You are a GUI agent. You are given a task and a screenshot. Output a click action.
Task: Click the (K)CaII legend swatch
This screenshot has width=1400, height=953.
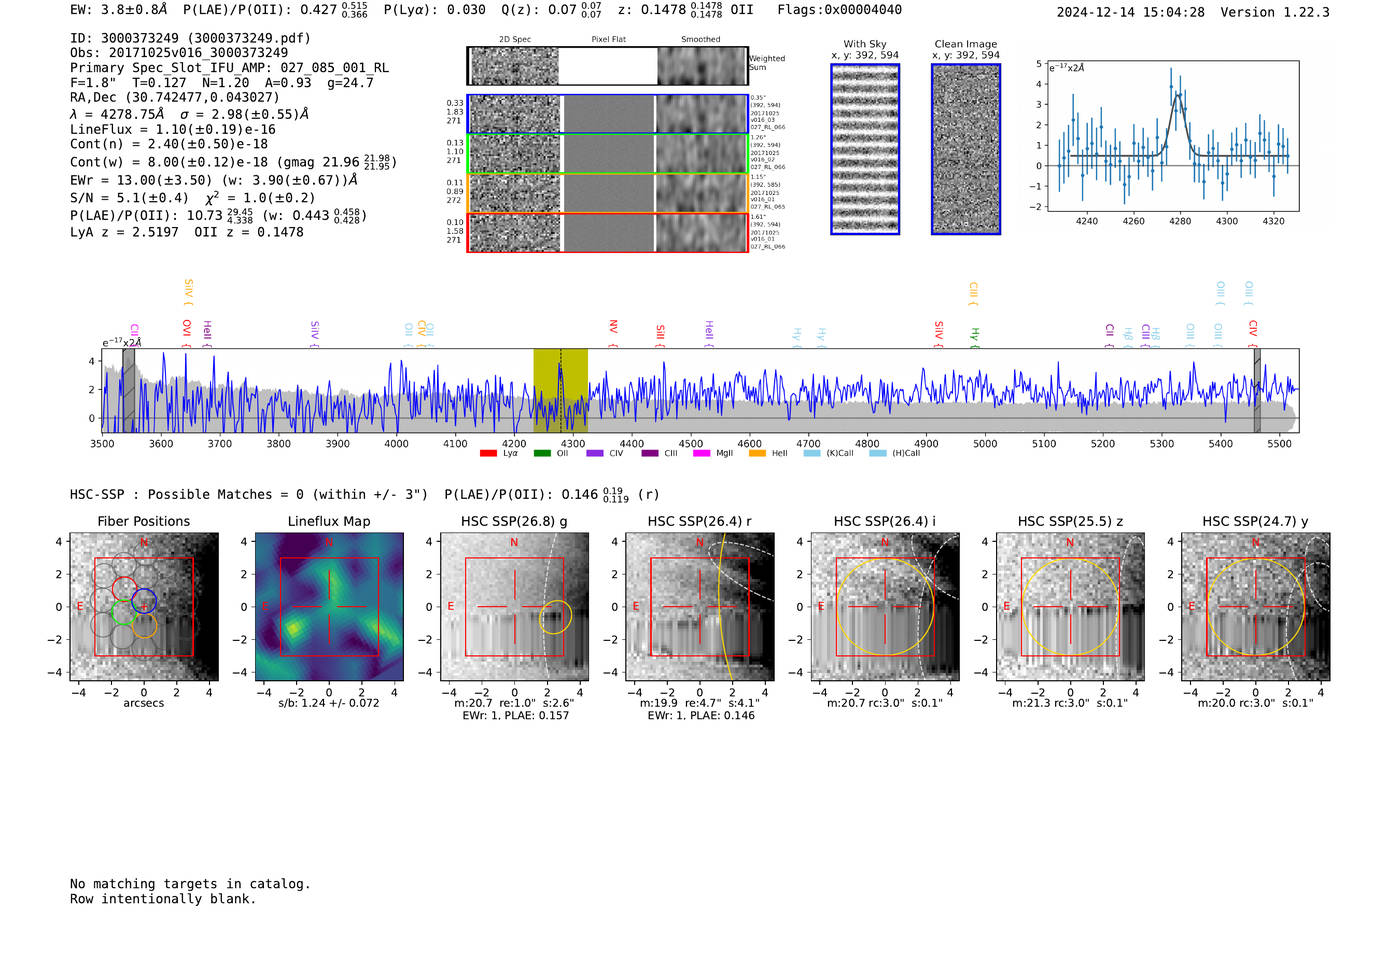click(812, 453)
